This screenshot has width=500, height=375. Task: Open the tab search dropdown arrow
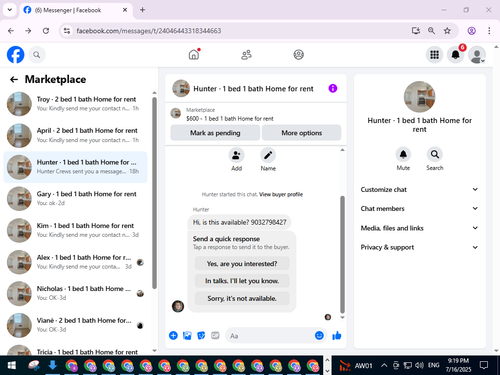click(x=10, y=10)
